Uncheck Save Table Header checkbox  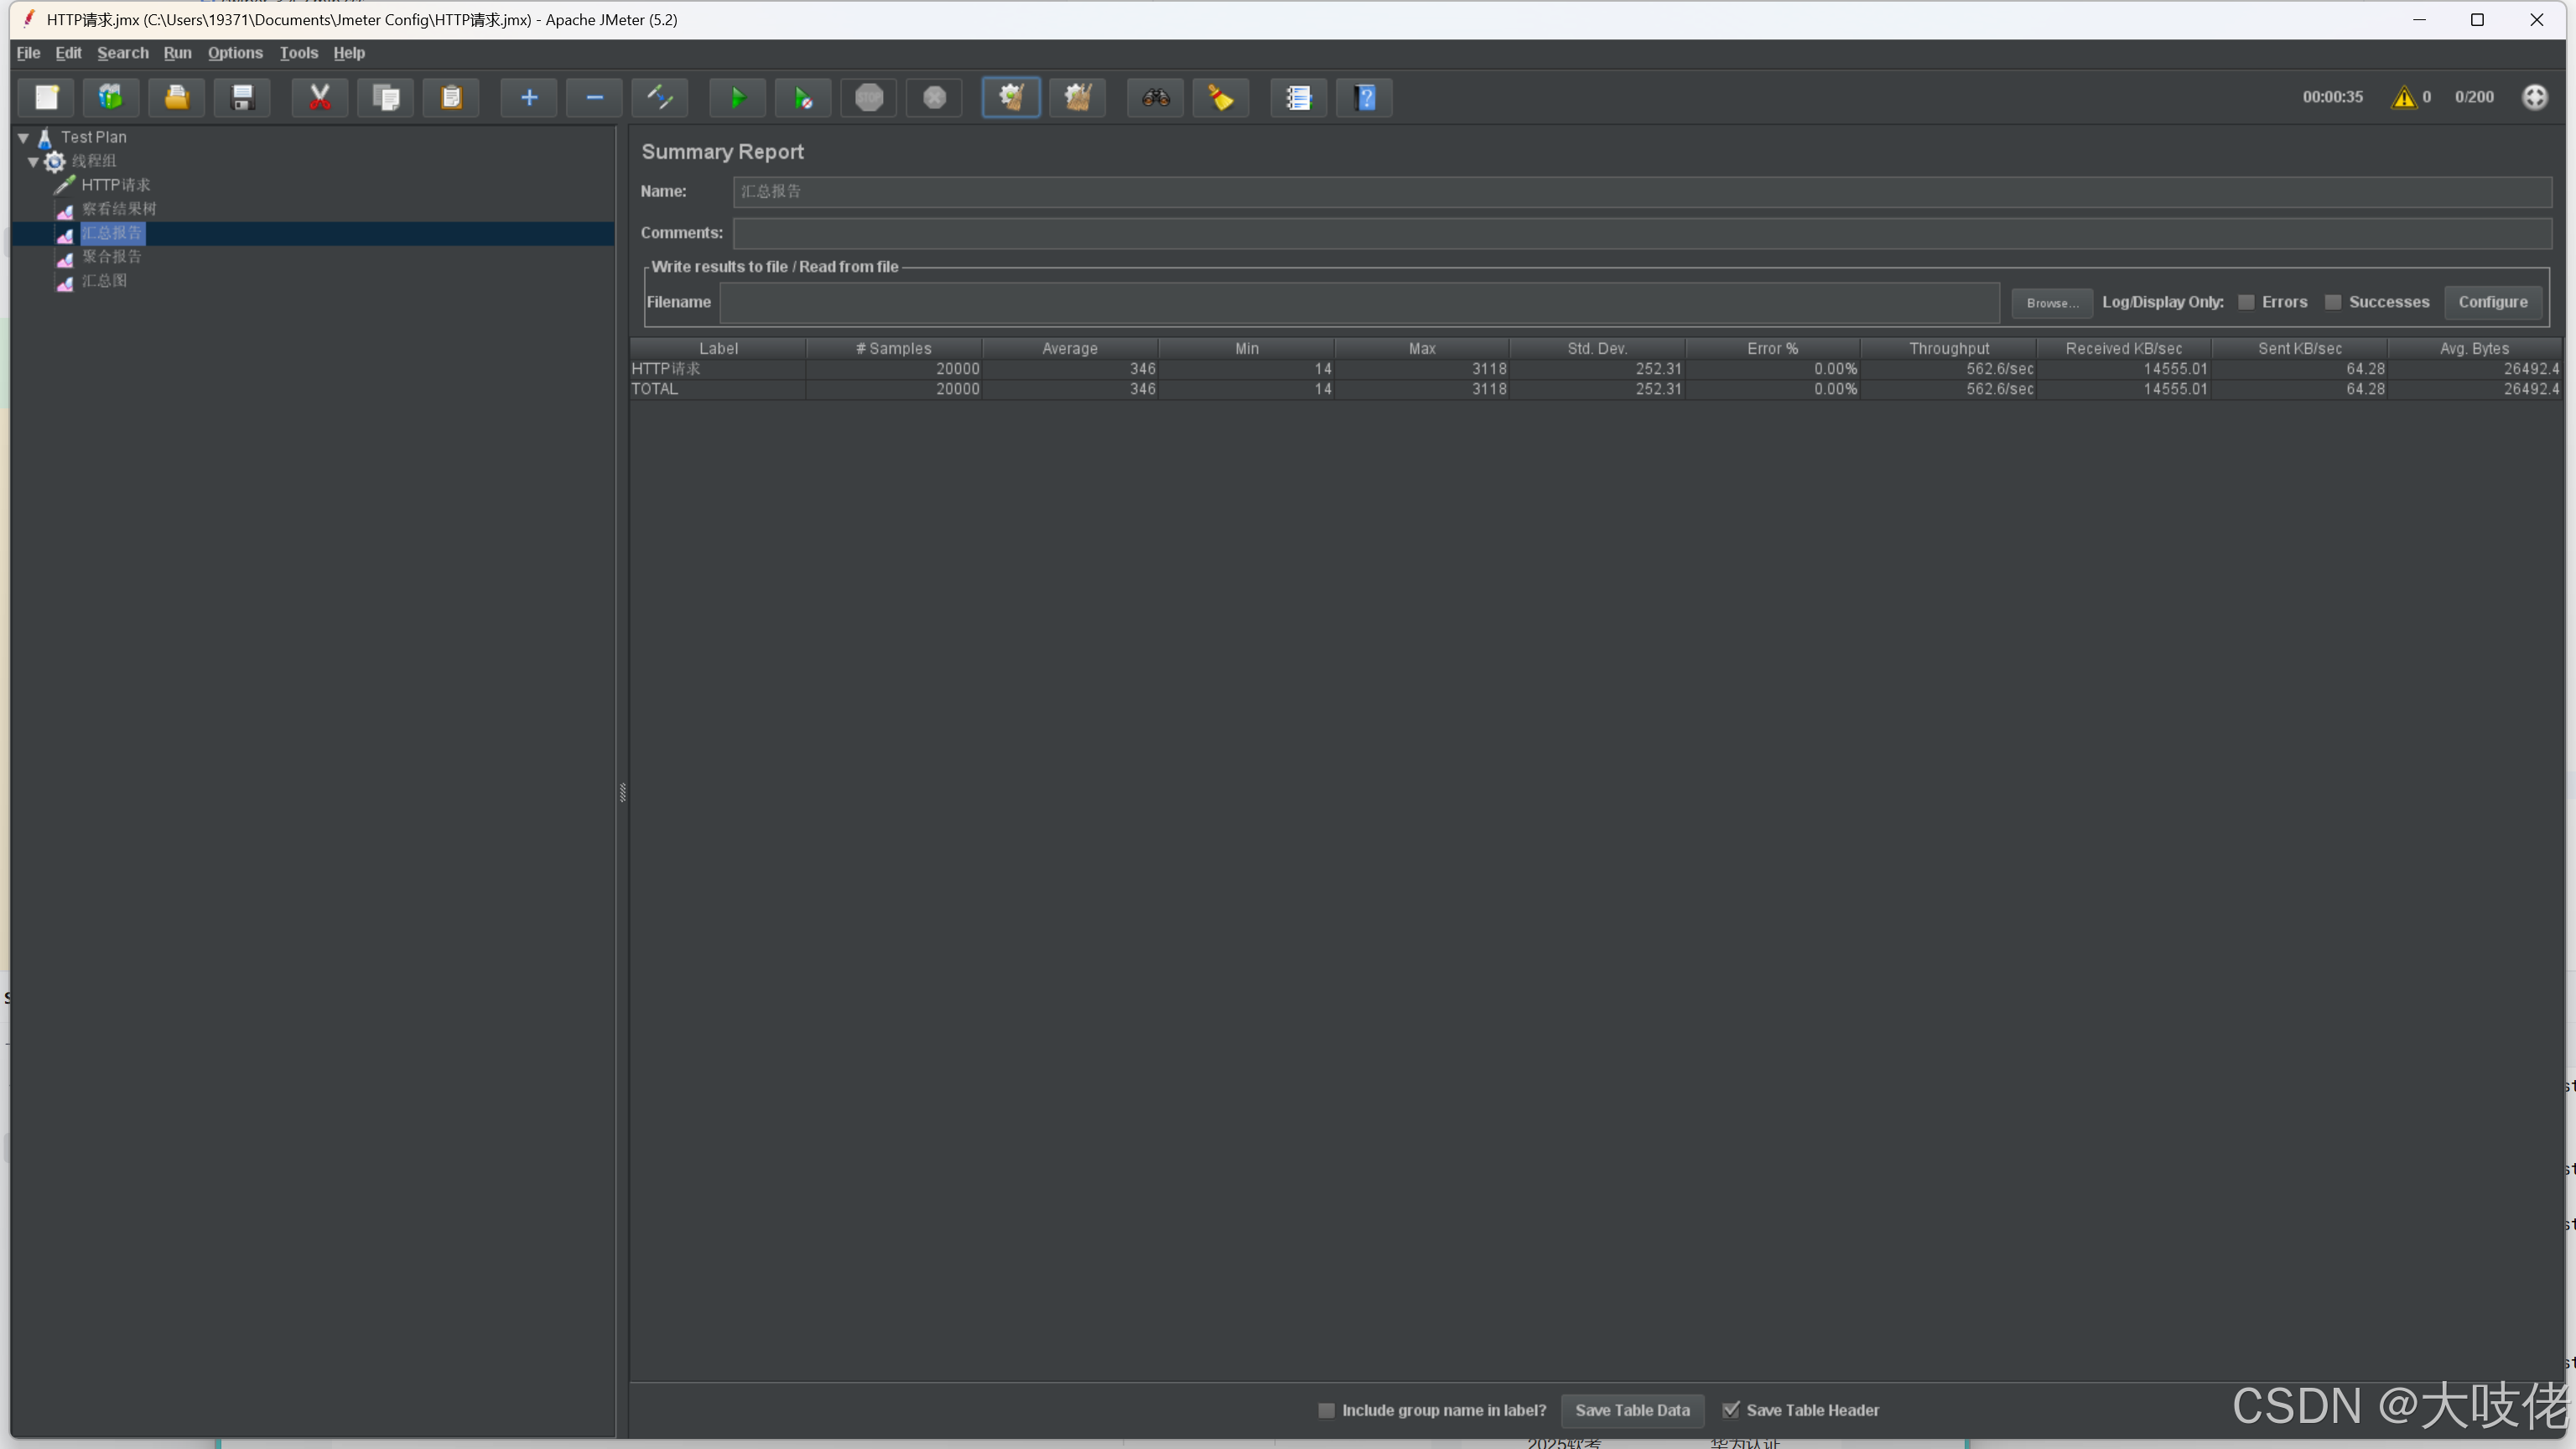click(x=1730, y=1410)
